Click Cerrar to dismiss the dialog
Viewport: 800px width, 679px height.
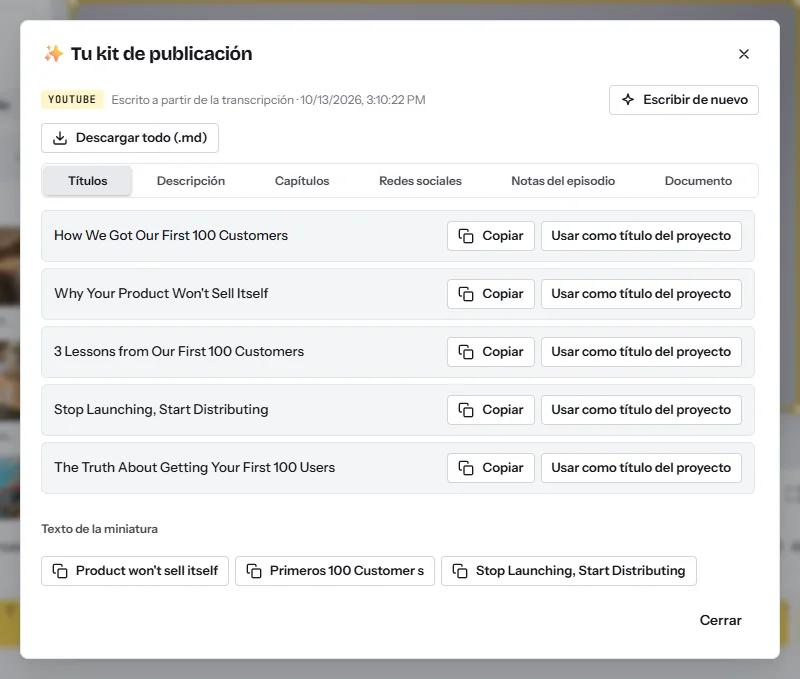point(720,620)
